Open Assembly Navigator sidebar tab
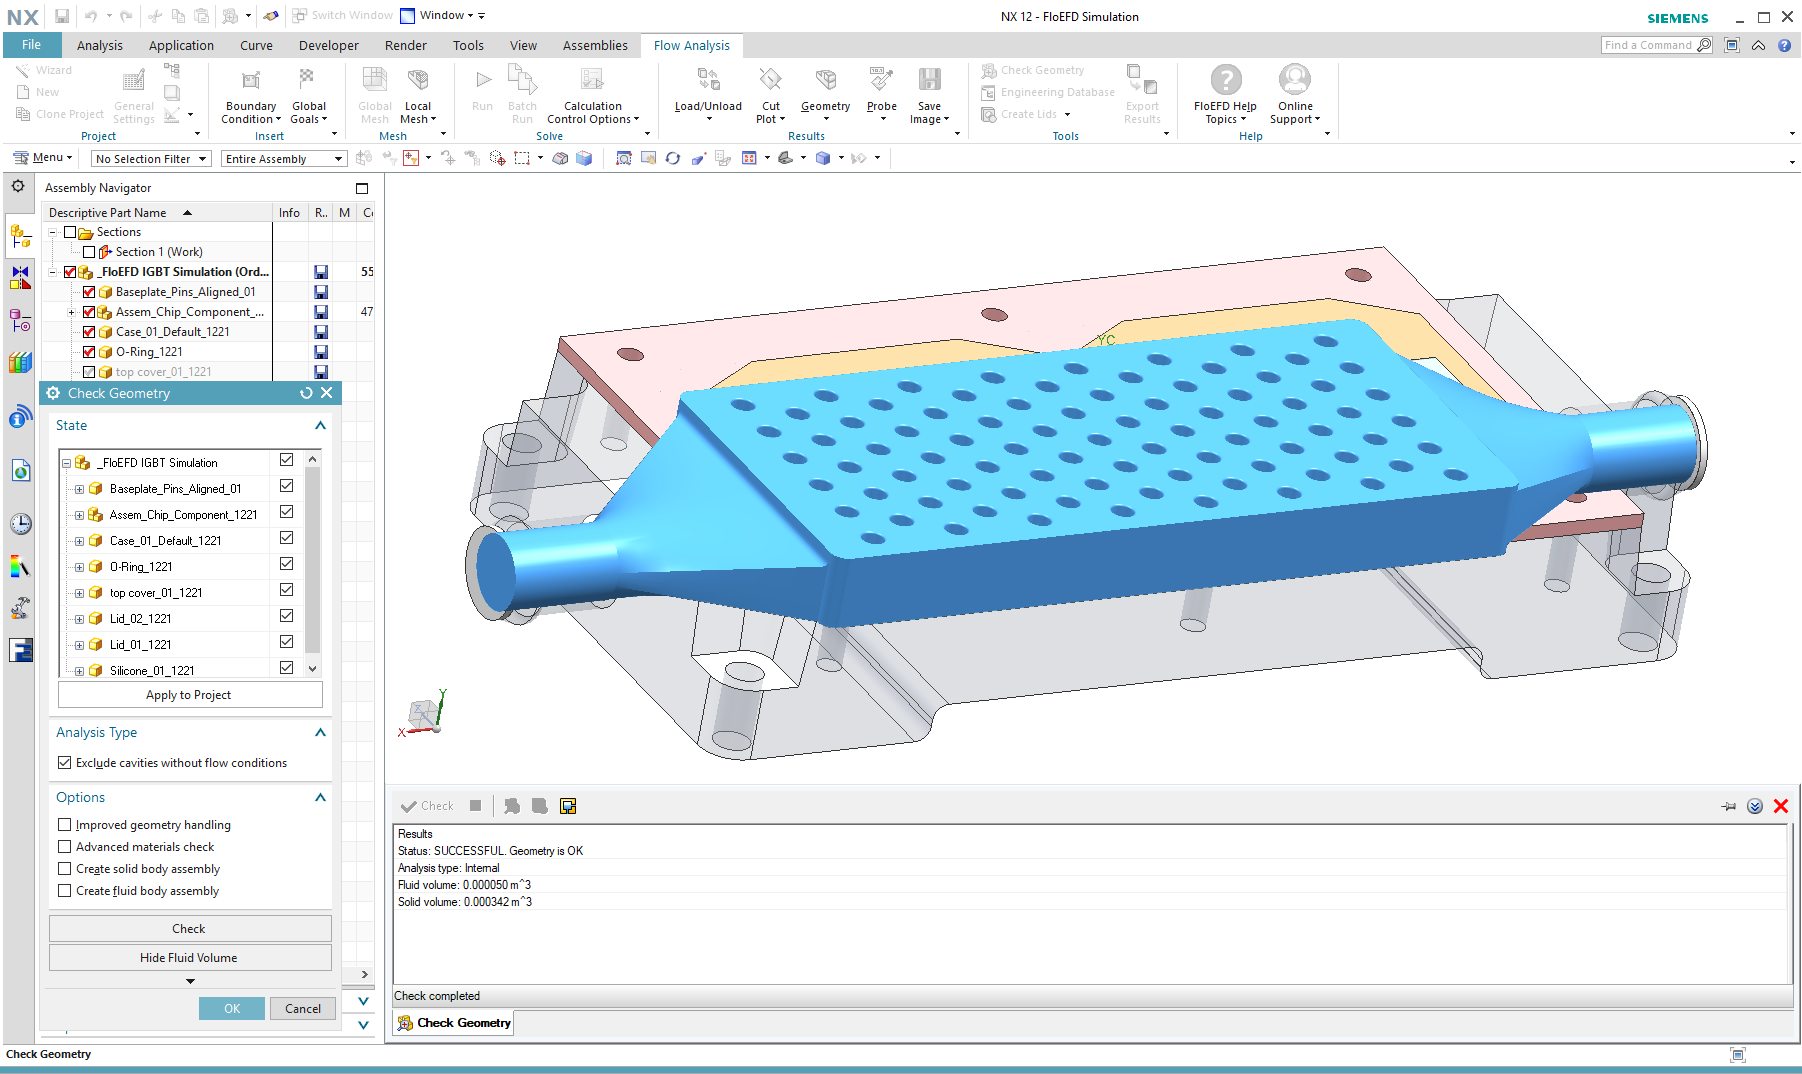Image resolution: width=1802 pixels, height=1074 pixels. tap(20, 237)
